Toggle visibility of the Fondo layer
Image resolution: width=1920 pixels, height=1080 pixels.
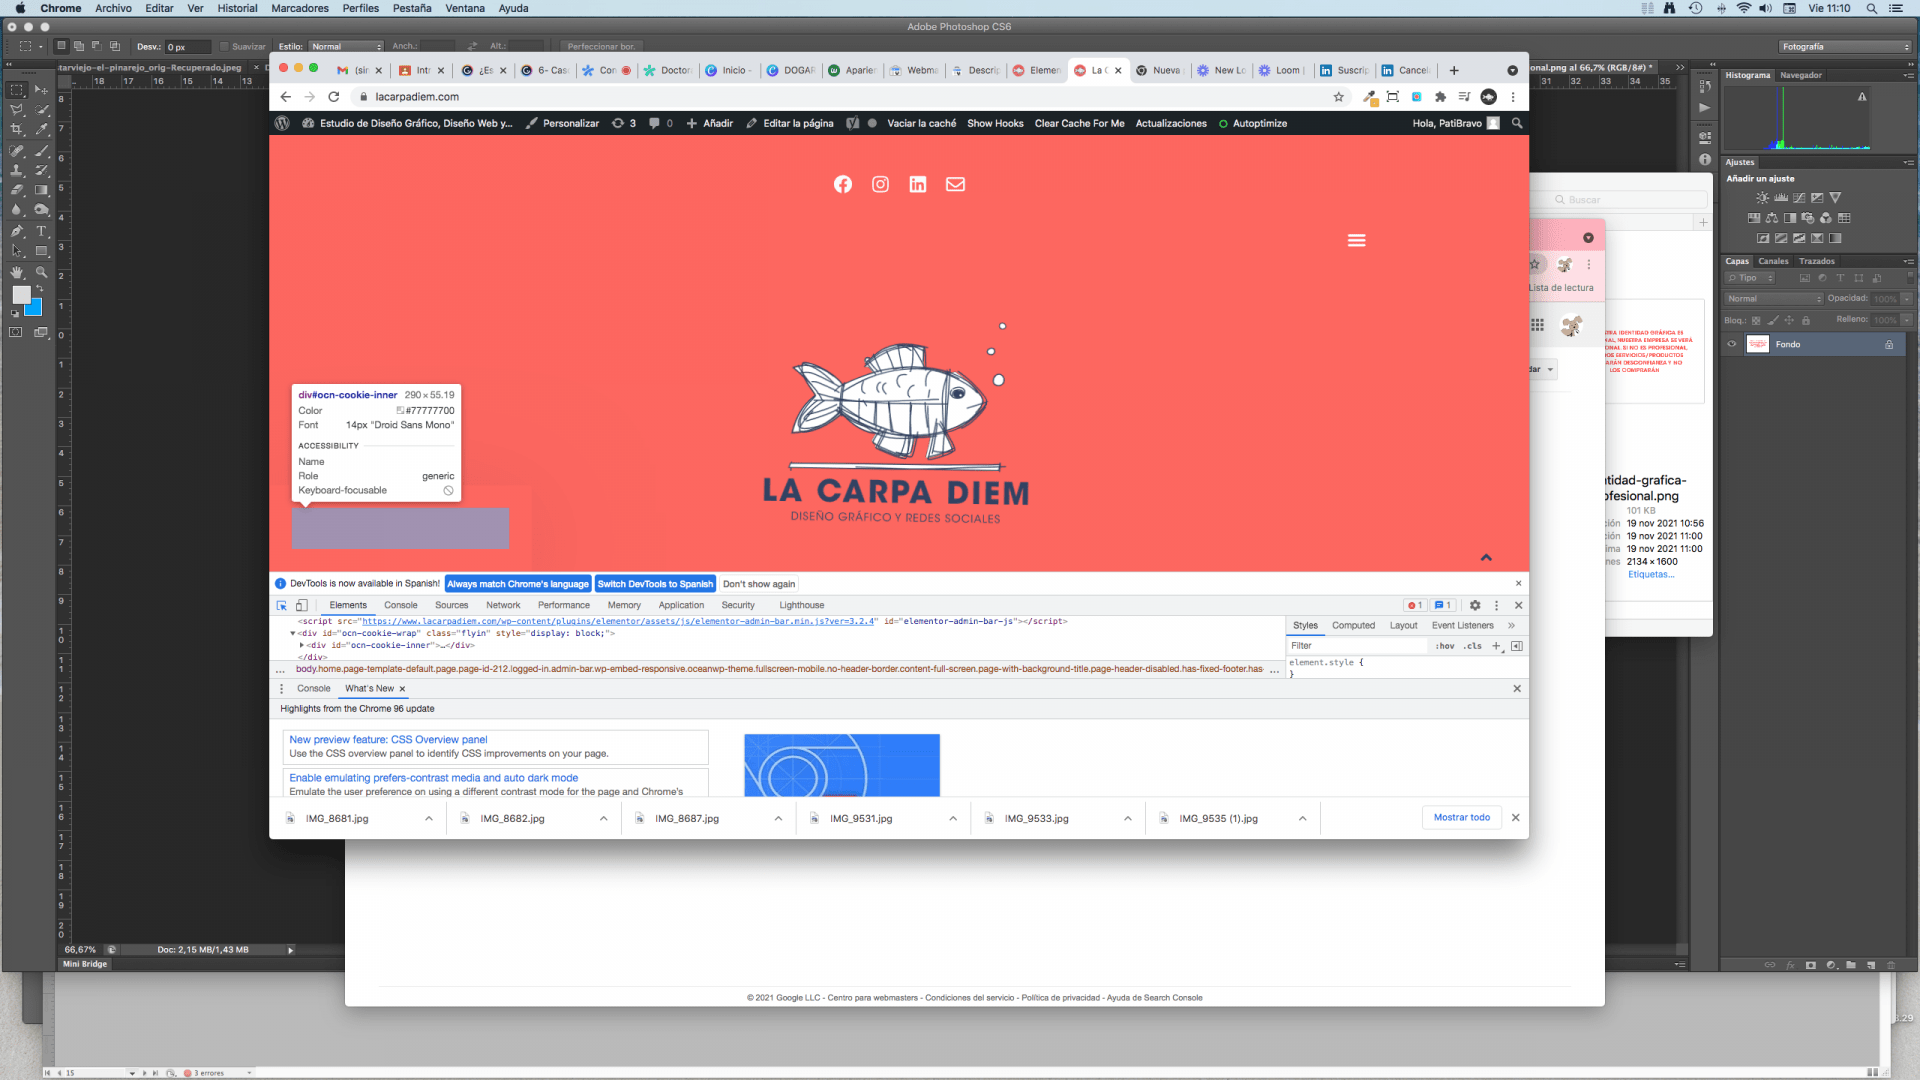1732,344
